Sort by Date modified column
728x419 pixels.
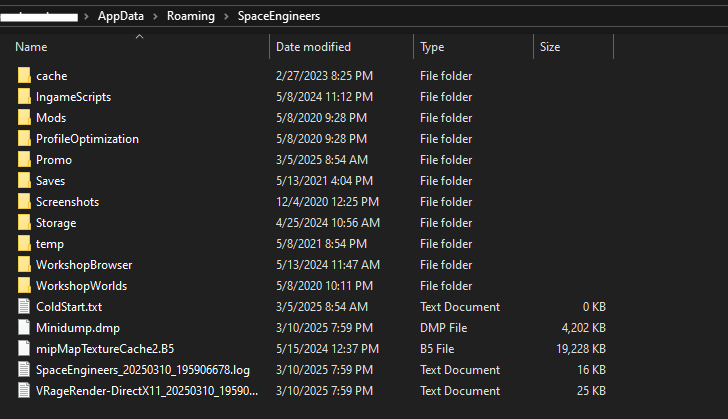click(313, 47)
